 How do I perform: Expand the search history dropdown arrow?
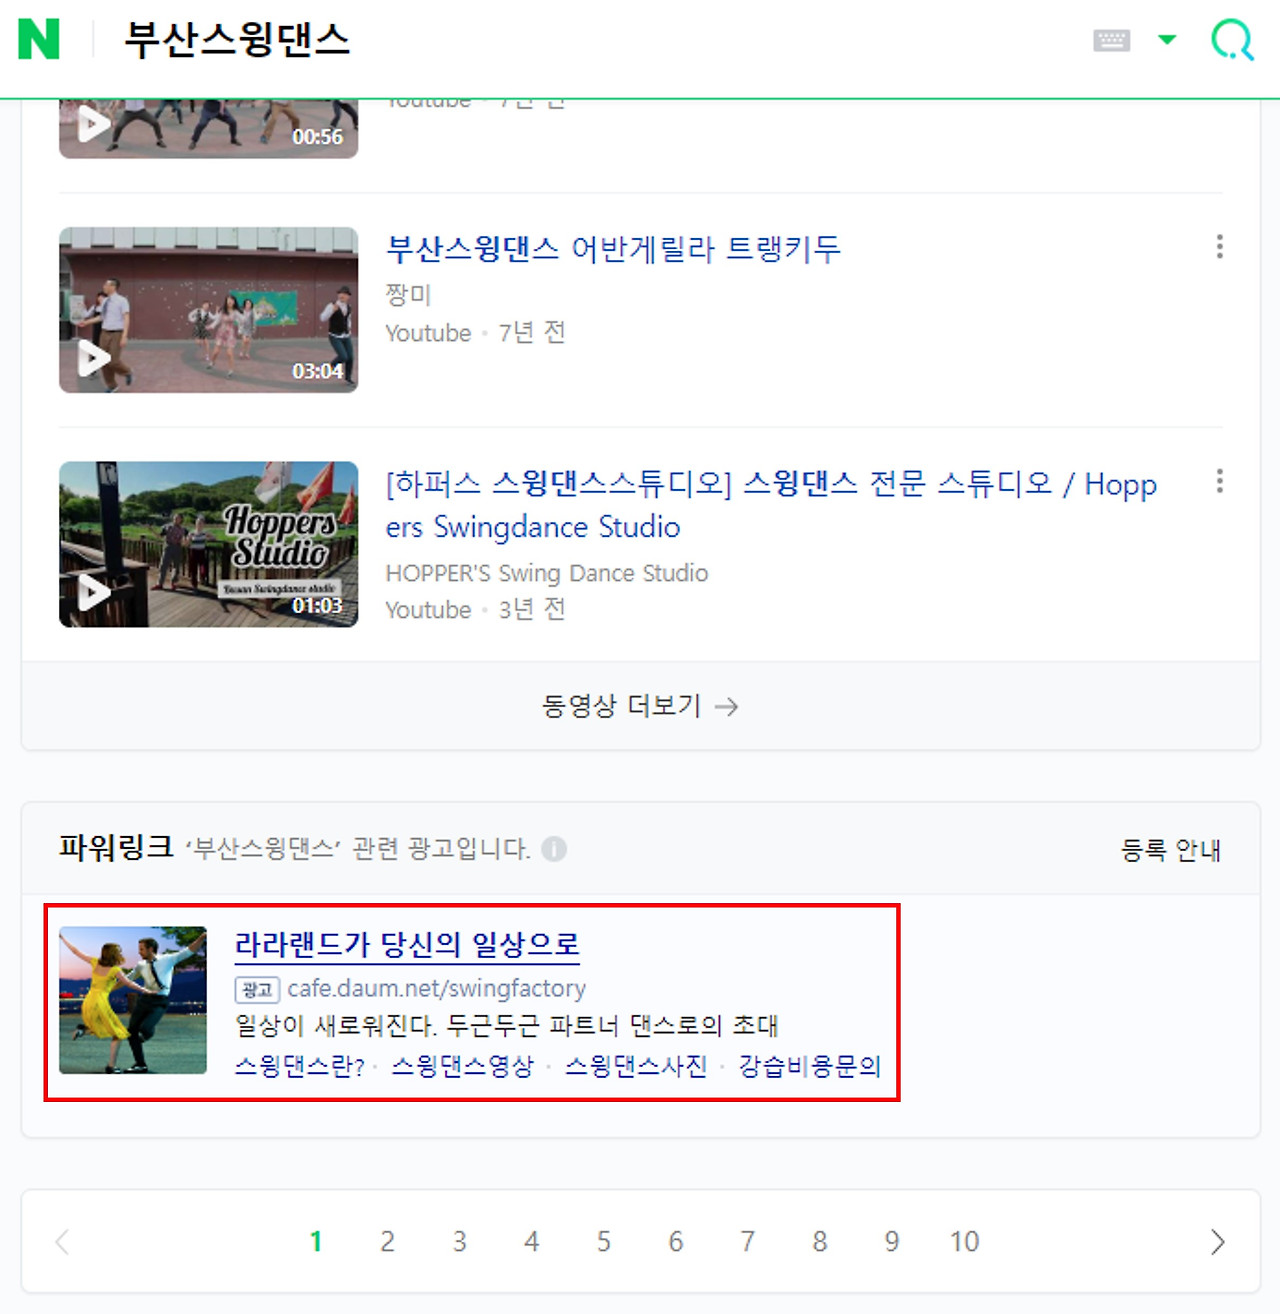[x=1167, y=40]
